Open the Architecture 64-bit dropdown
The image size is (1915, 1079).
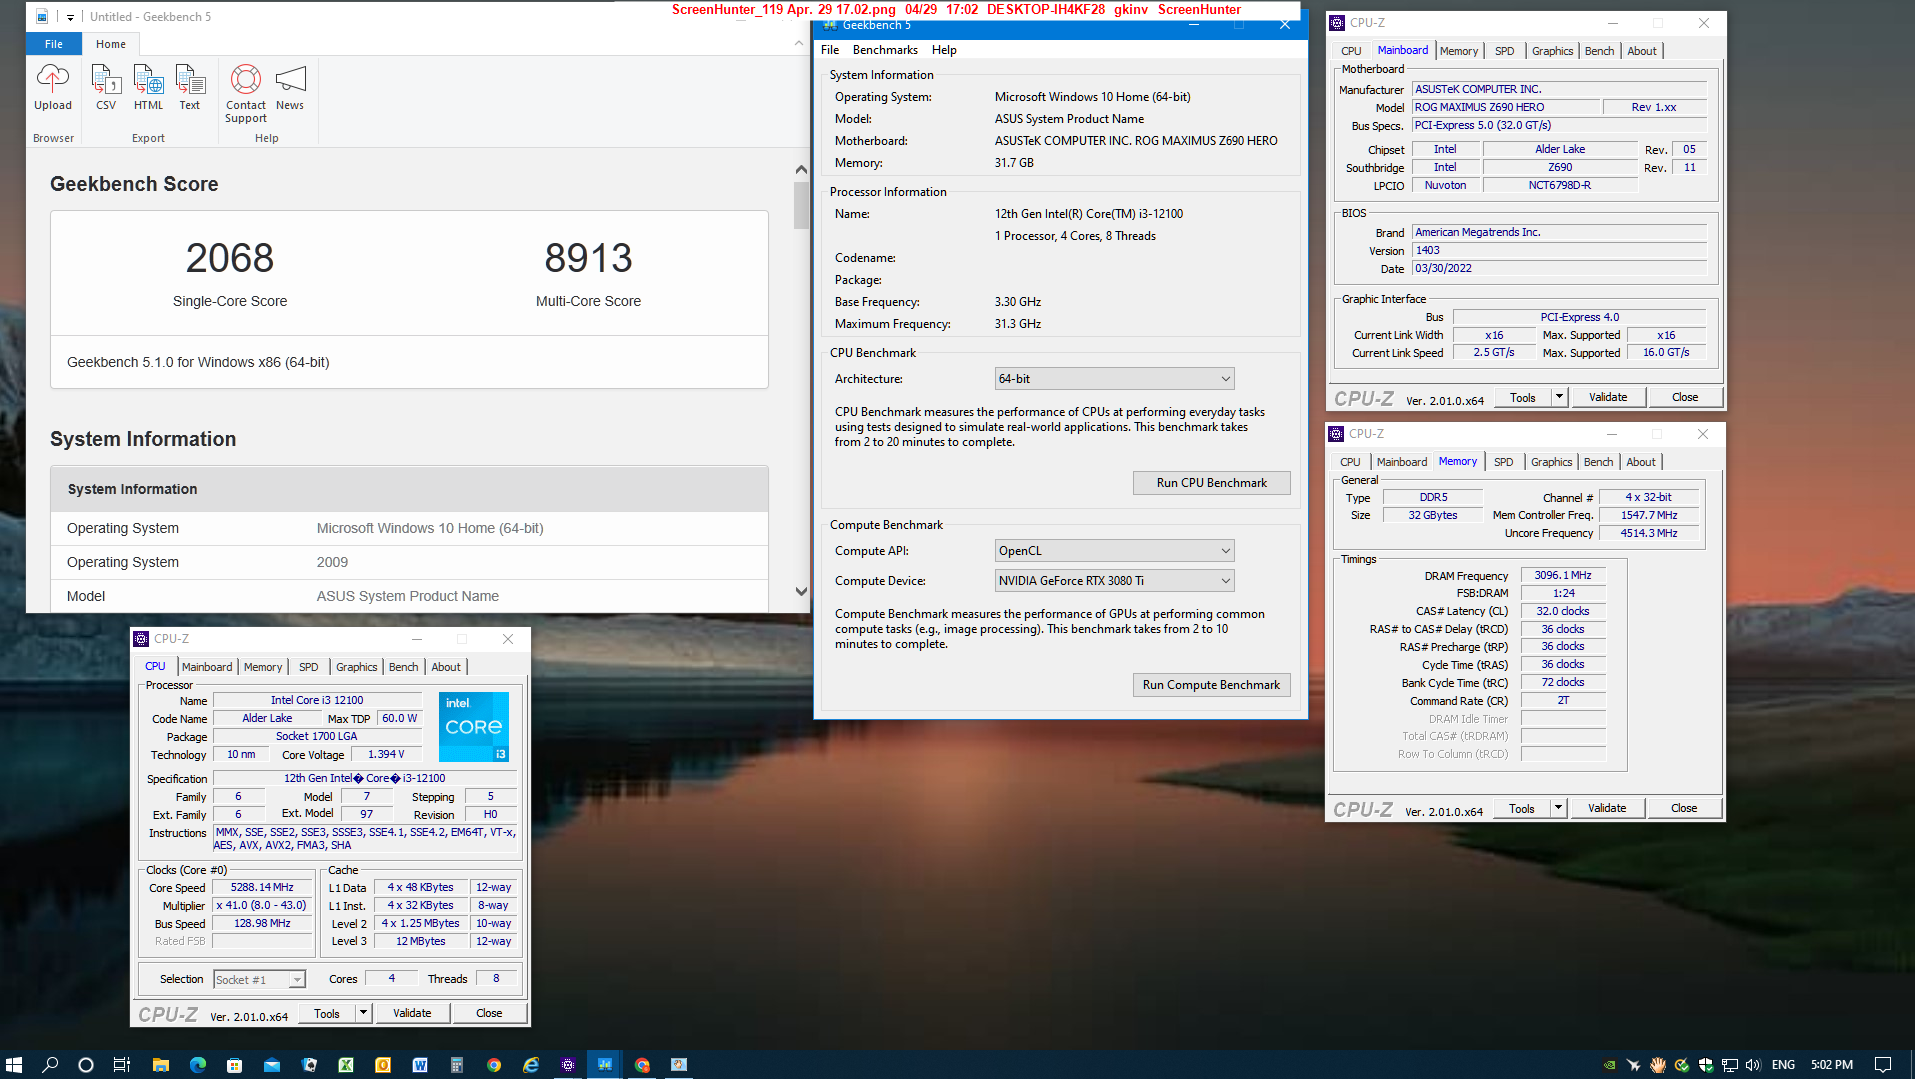coord(1114,379)
